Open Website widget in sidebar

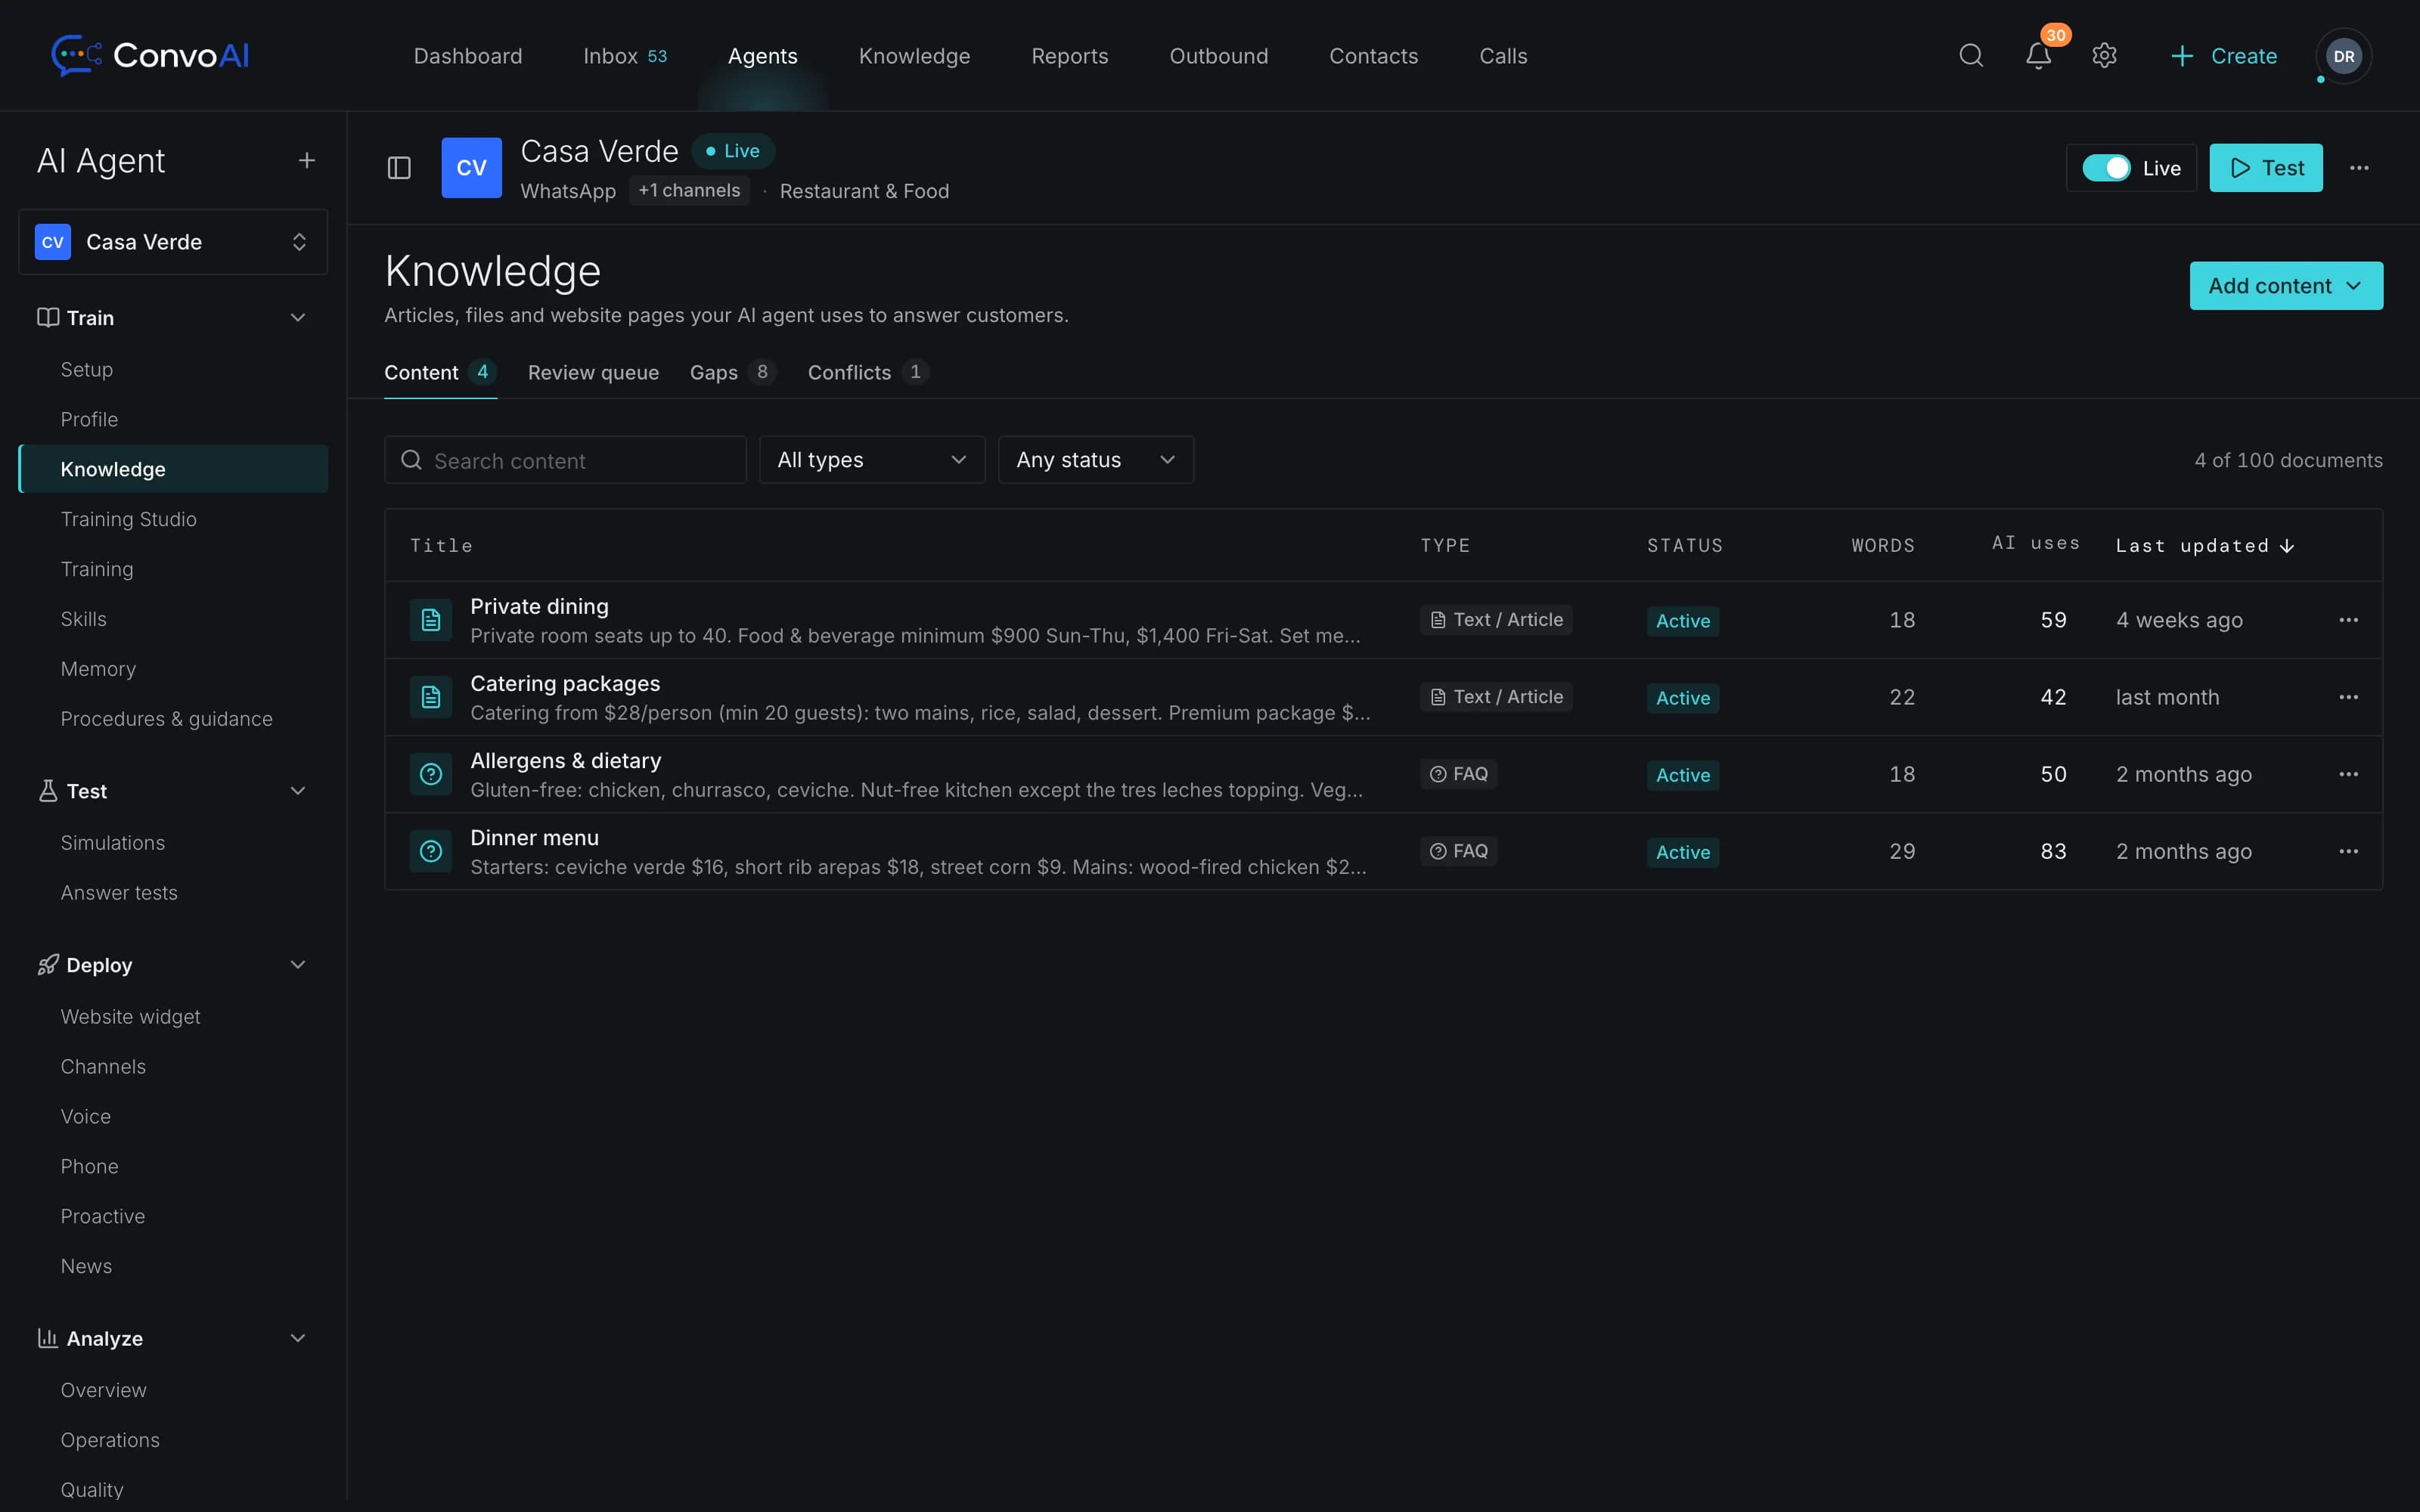[131, 1017]
